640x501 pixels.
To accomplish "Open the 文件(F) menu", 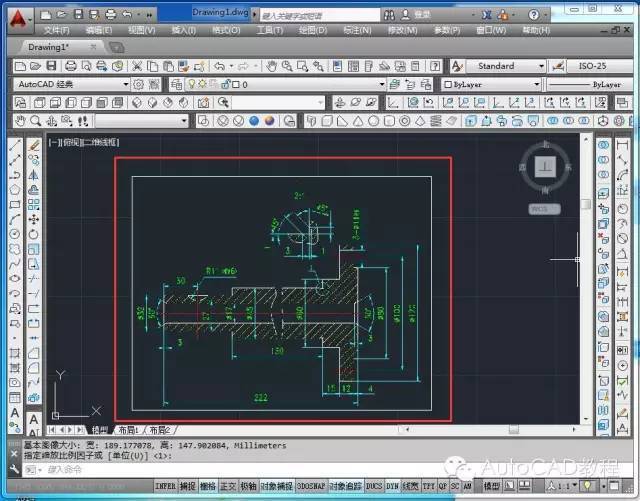I will pyautogui.click(x=57, y=31).
